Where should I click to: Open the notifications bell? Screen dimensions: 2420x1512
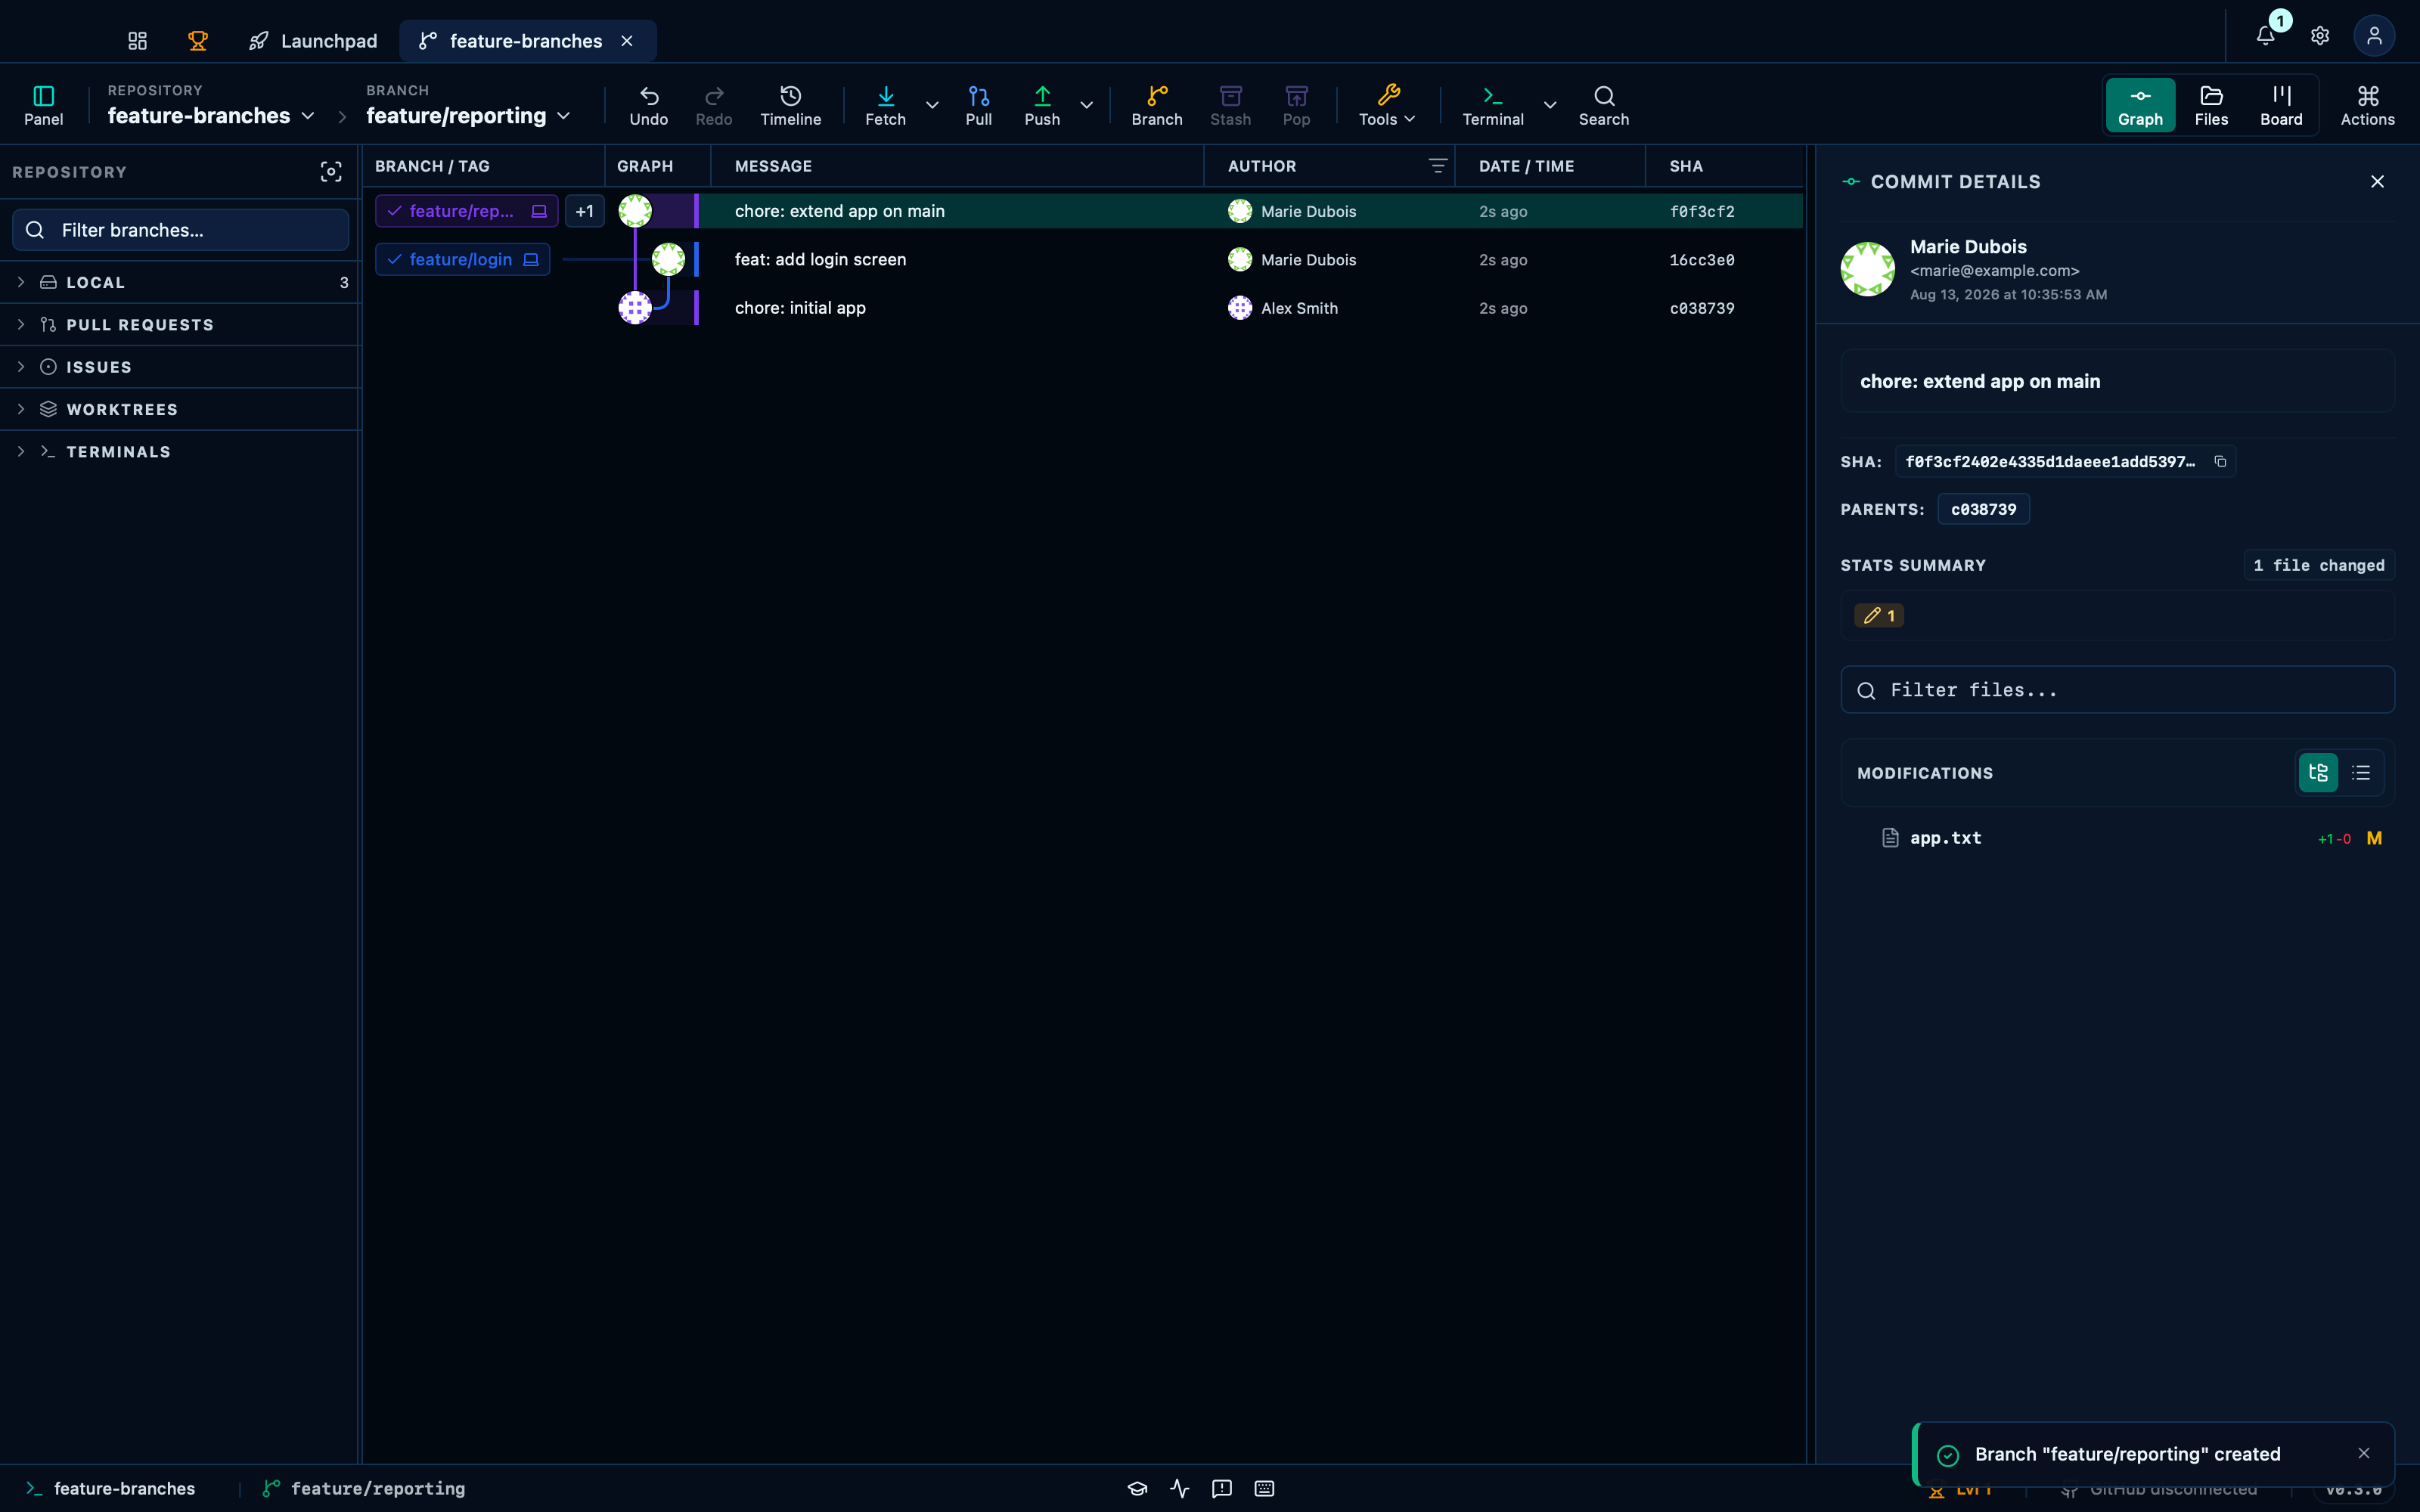2266,36
